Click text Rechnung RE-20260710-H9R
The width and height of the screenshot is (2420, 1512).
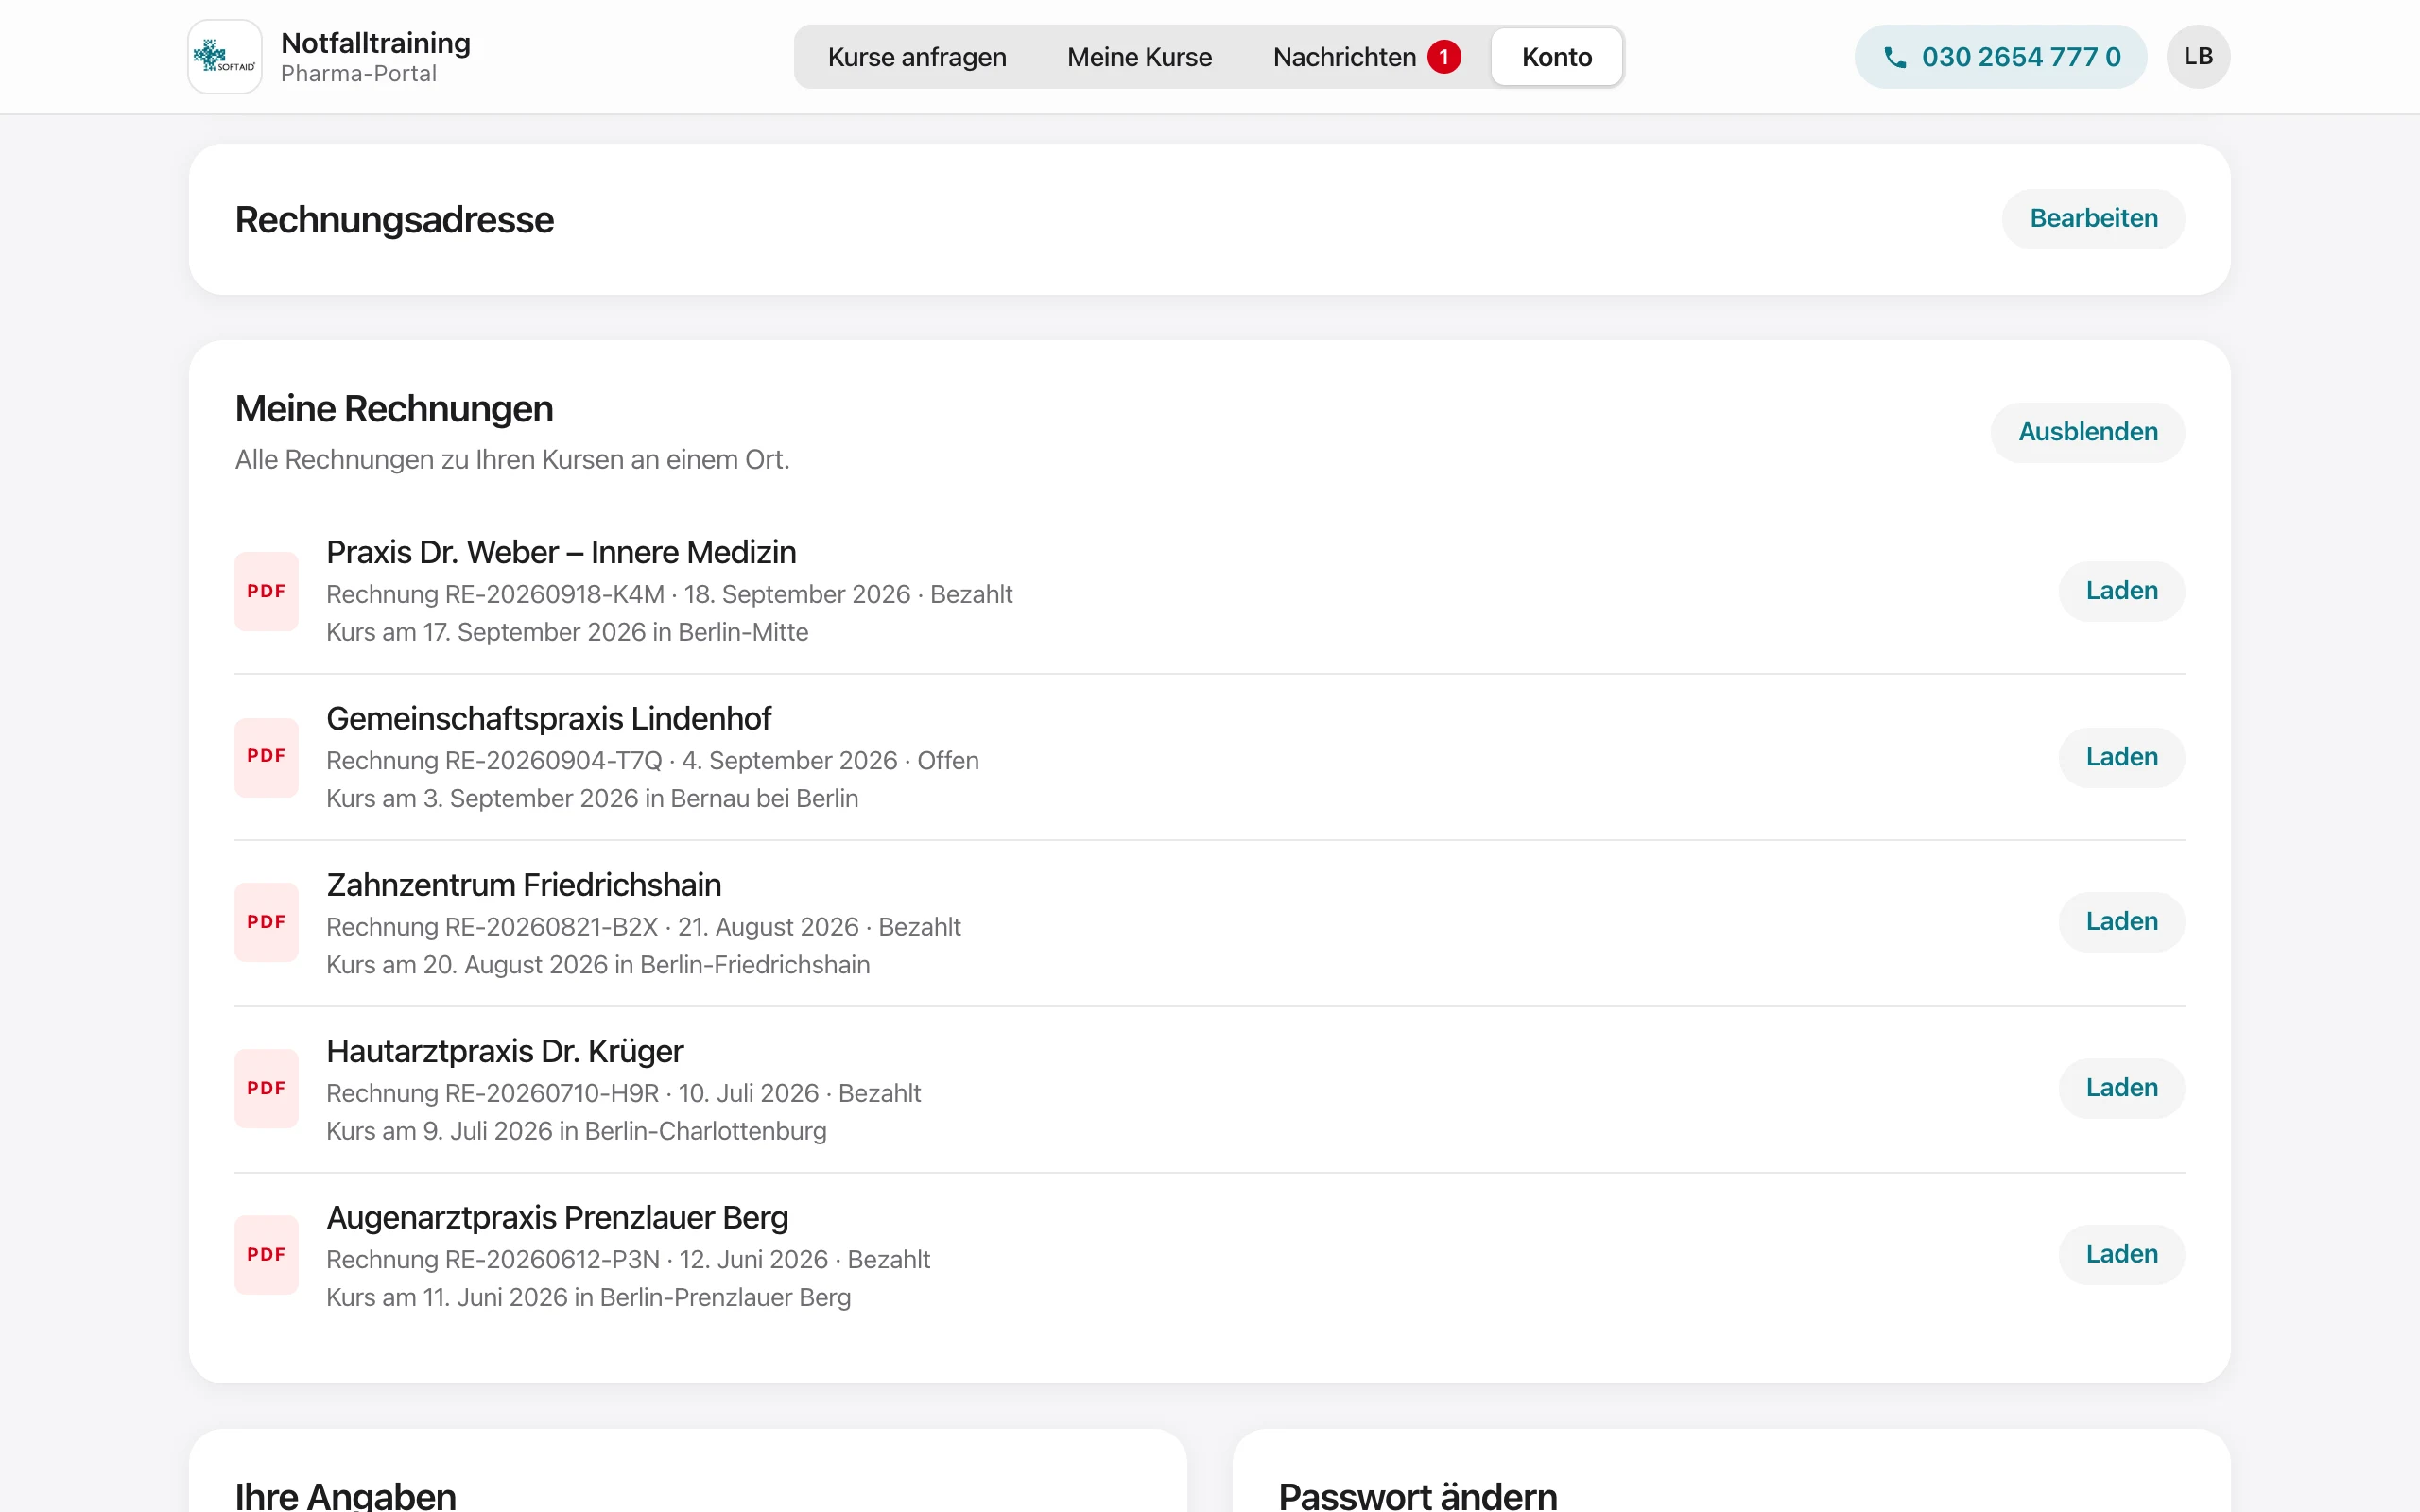[492, 1093]
